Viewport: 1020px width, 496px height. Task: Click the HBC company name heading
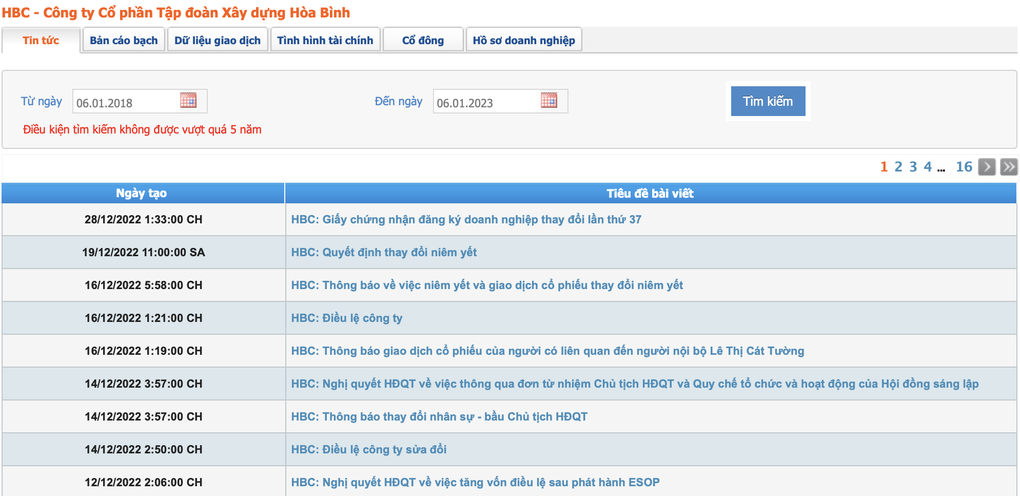tap(175, 12)
